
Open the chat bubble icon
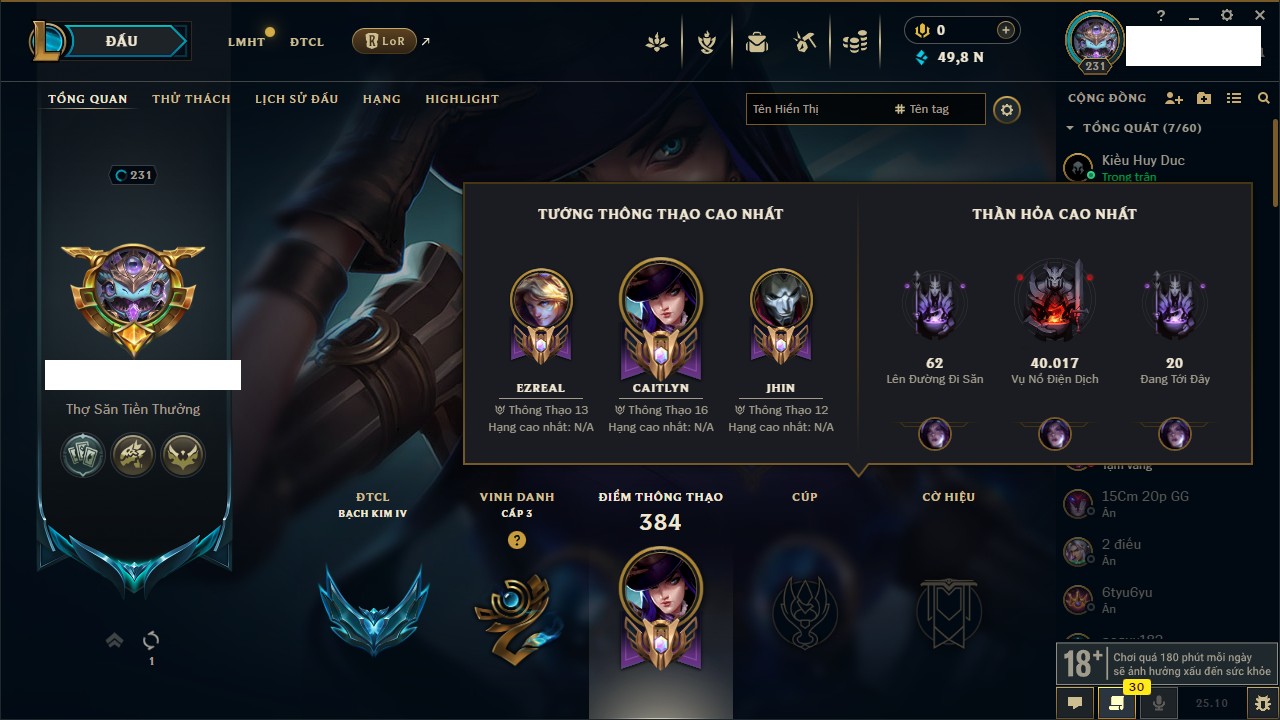coord(1075,703)
